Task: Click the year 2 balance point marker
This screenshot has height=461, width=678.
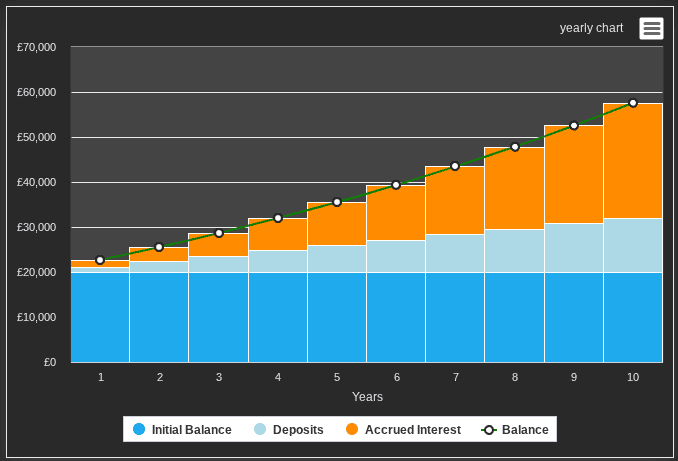Action: tap(159, 247)
